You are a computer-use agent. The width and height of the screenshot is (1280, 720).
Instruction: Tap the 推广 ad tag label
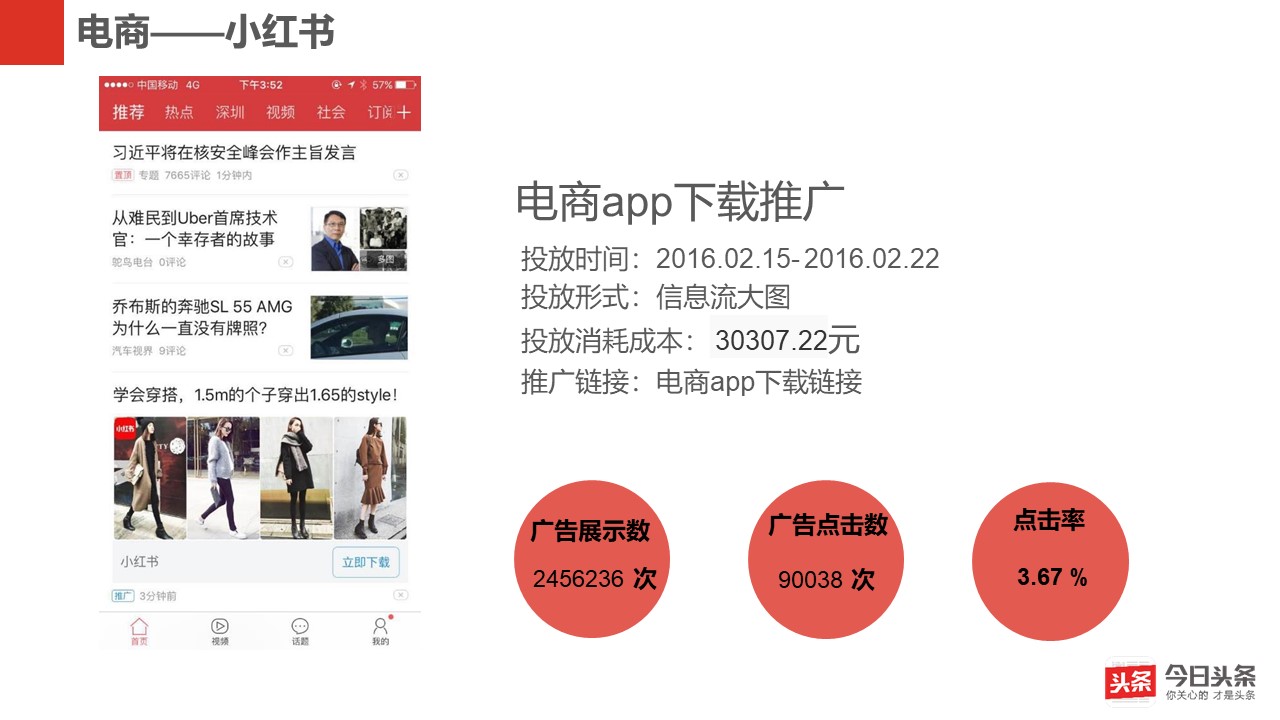123,596
